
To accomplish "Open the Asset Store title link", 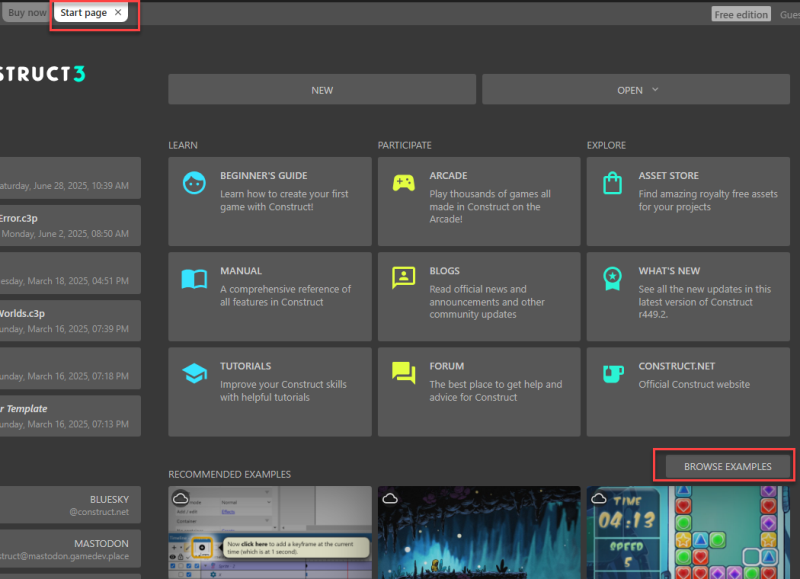I will pyautogui.click(x=668, y=175).
